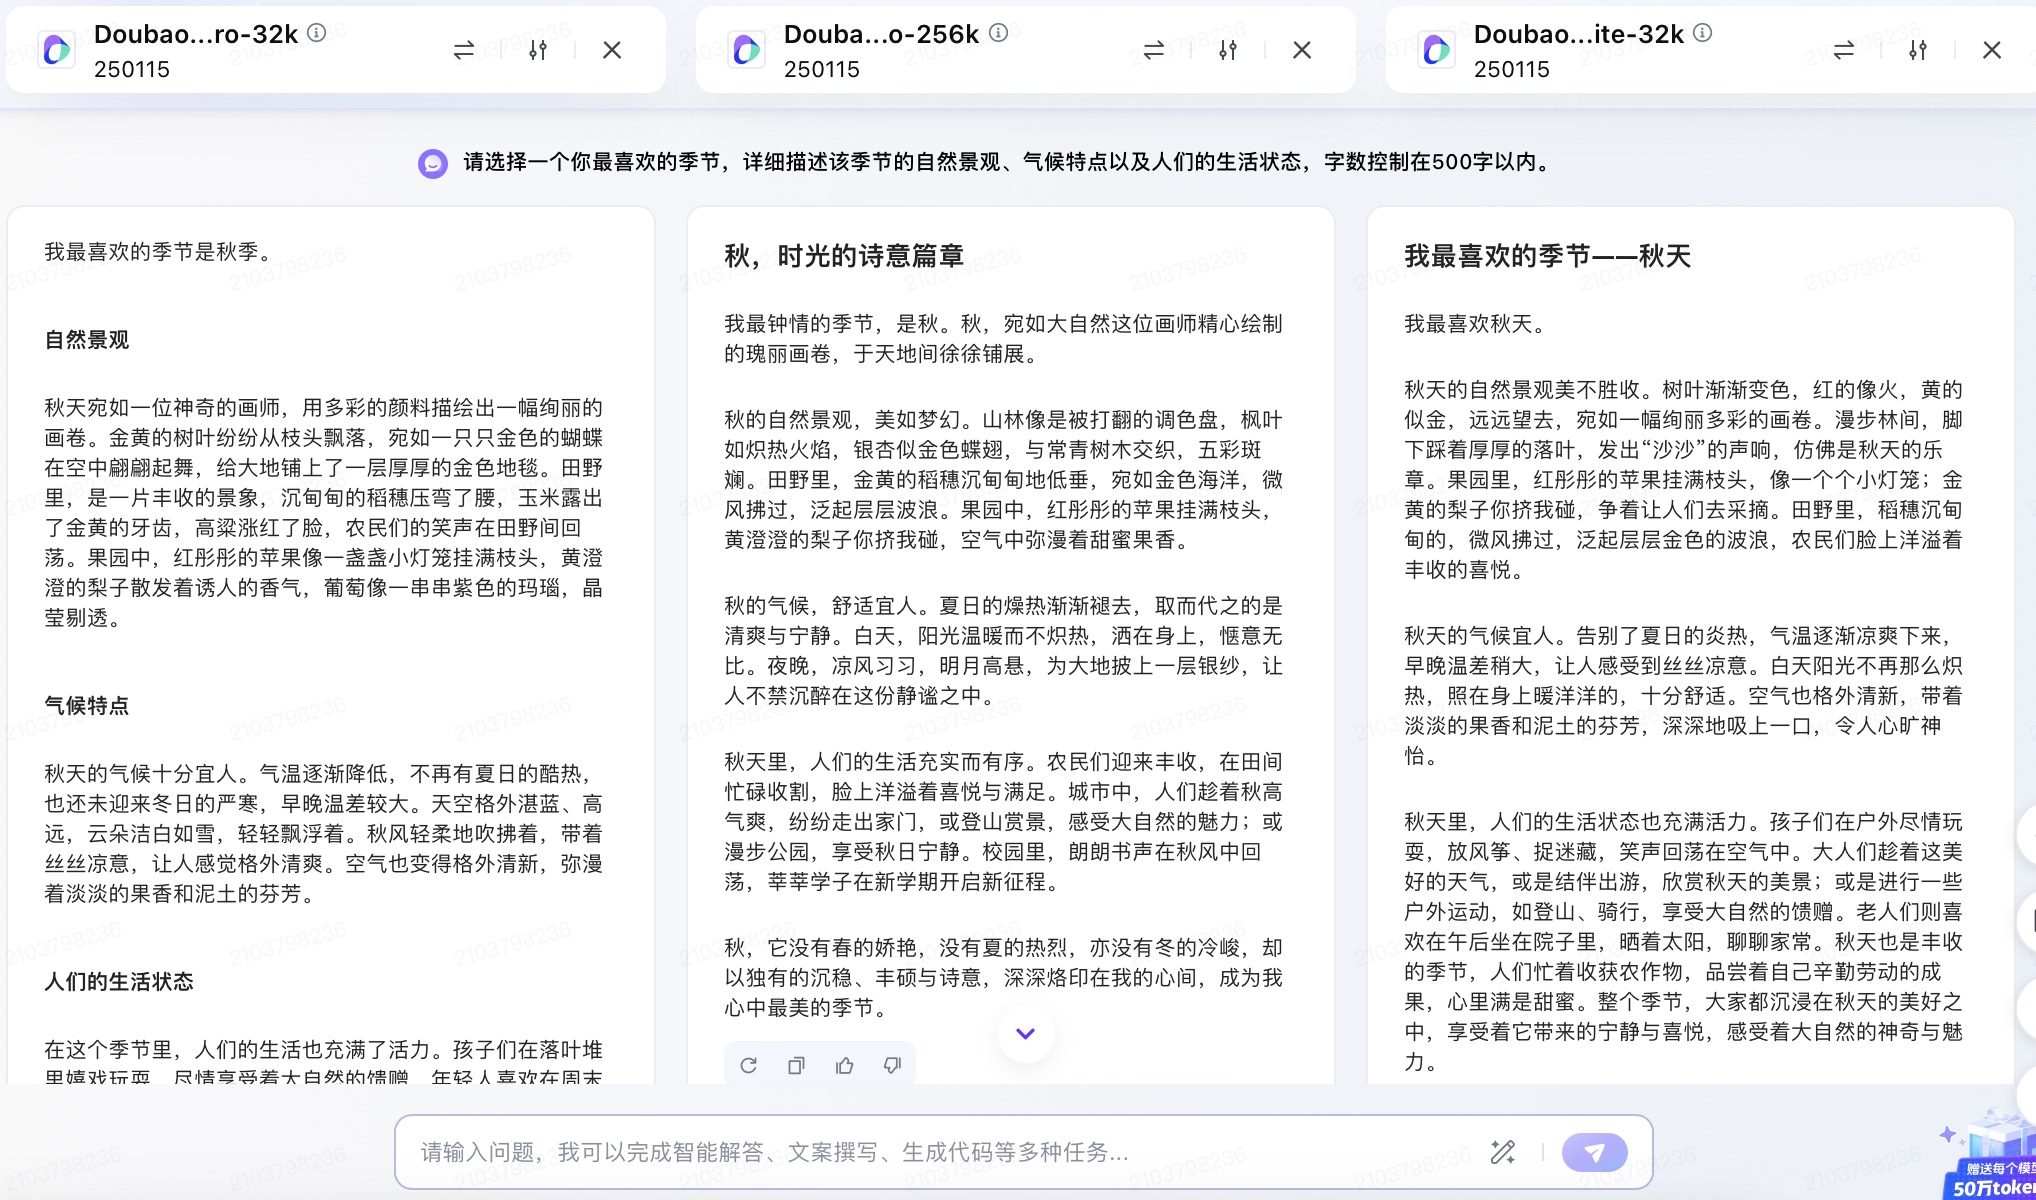Viewport: 2036px width, 1200px height.
Task: Open parameter settings for Doubao-pro-32k panel
Action: pyautogui.click(x=538, y=50)
